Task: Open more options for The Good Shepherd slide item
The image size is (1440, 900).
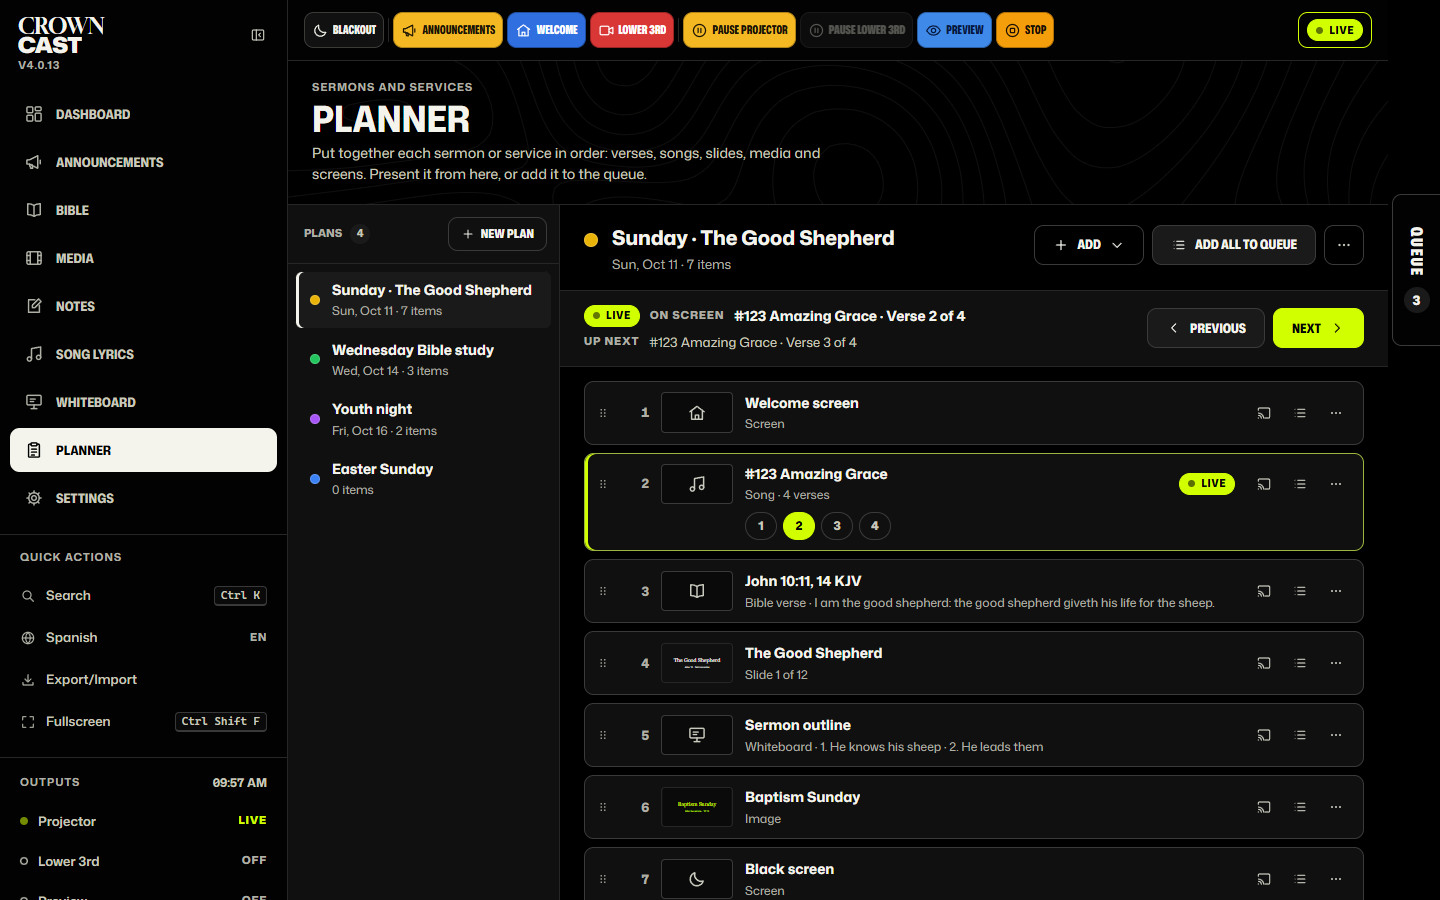Action: point(1336,663)
